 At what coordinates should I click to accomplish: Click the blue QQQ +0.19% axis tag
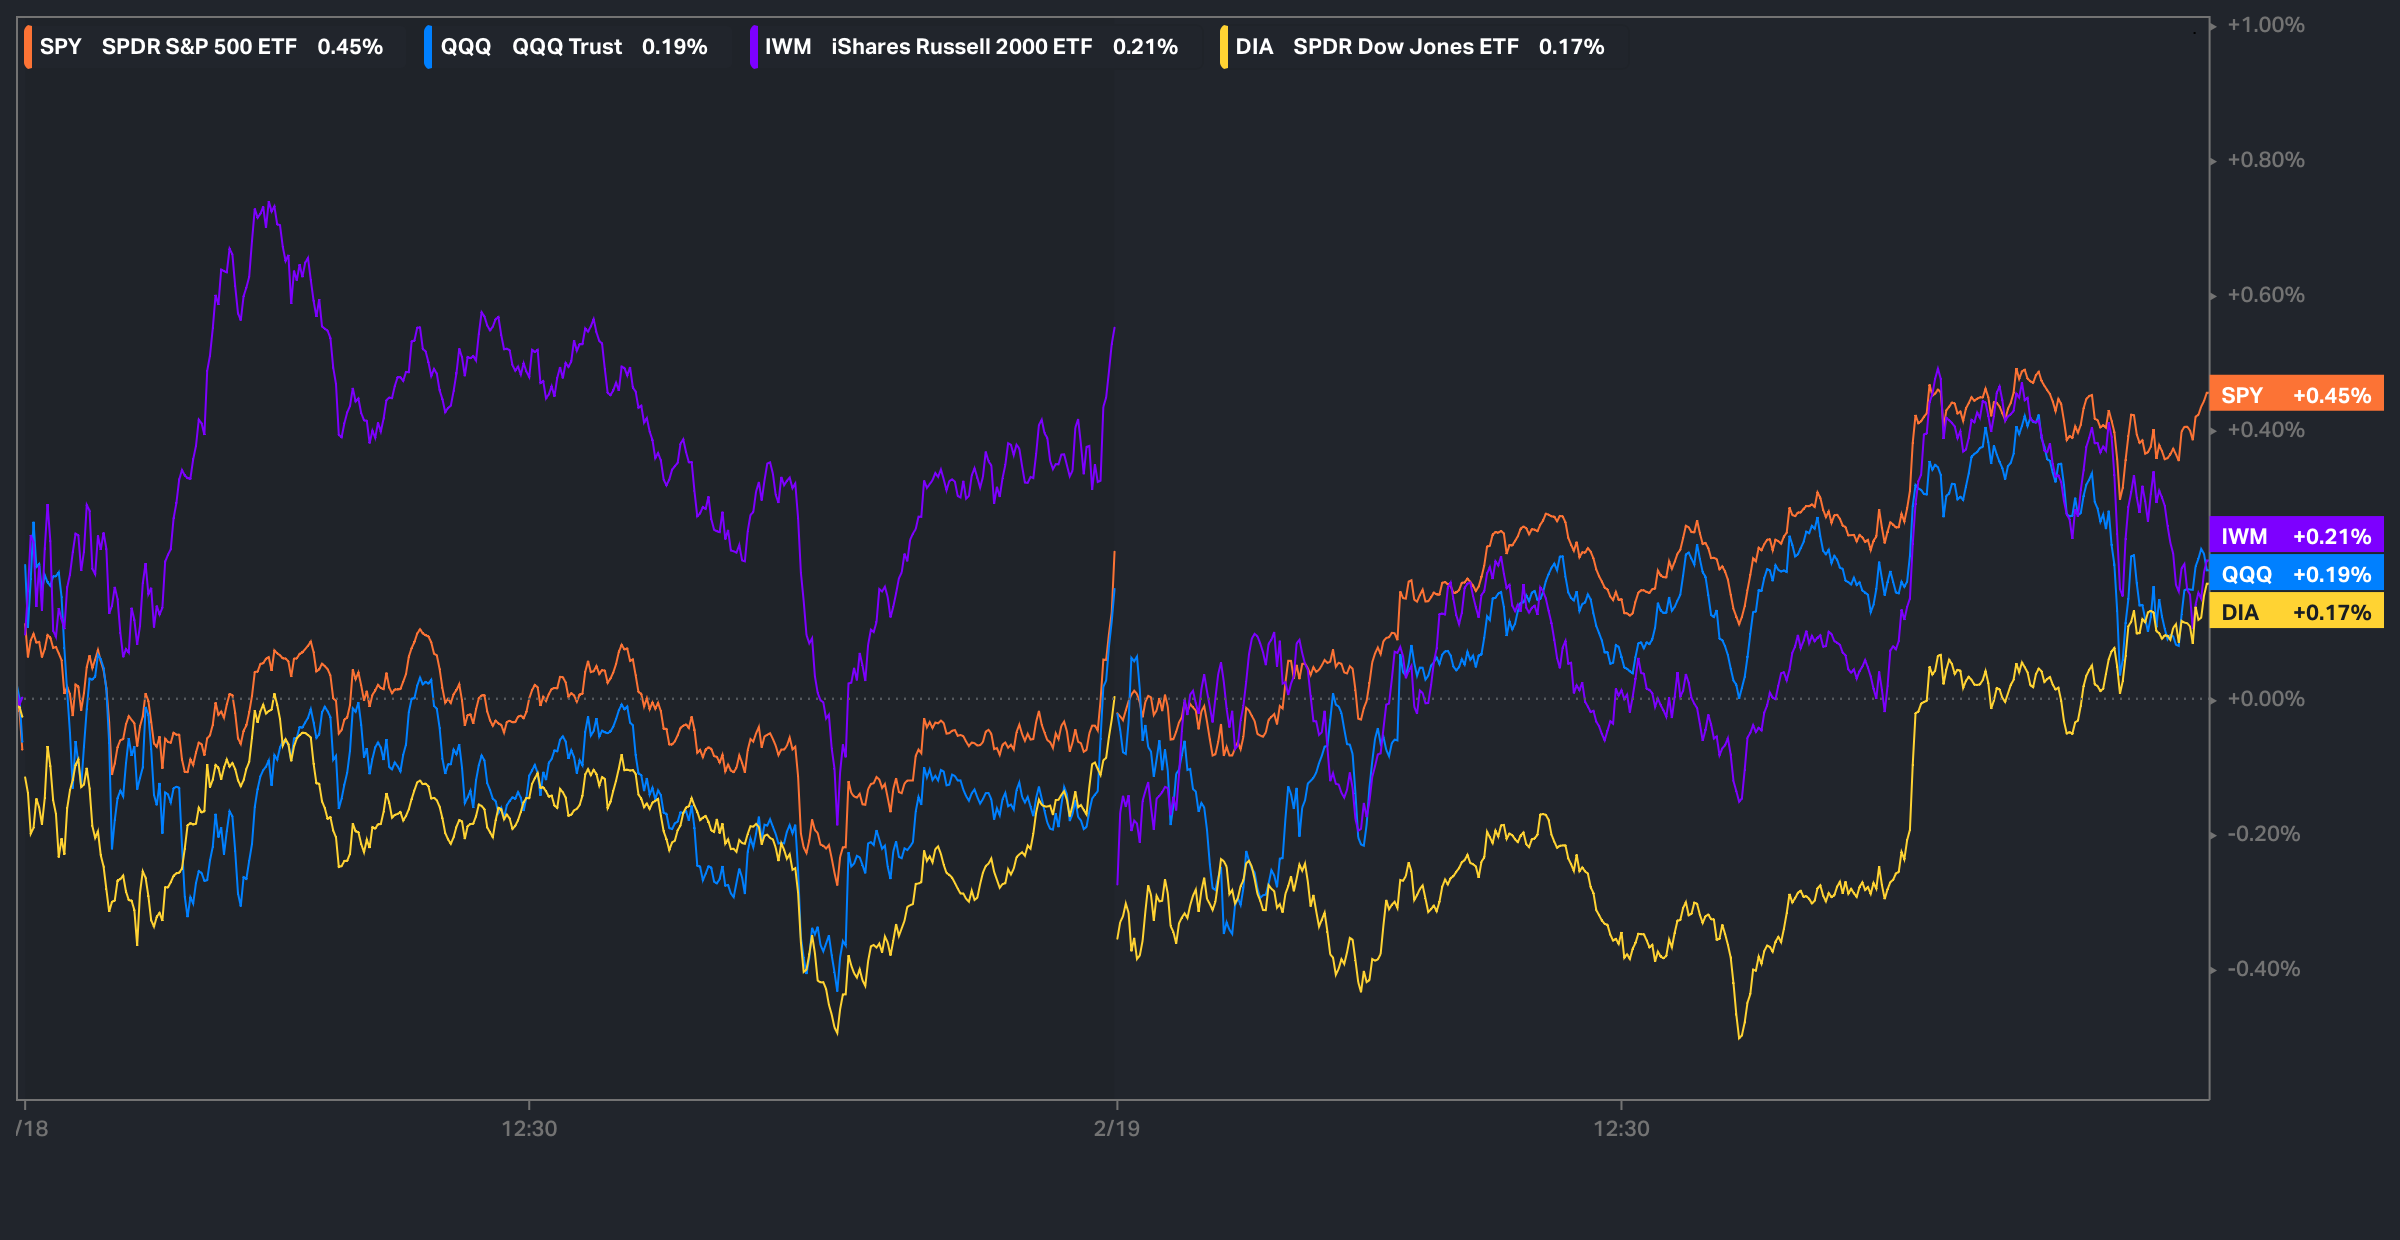pos(2296,574)
